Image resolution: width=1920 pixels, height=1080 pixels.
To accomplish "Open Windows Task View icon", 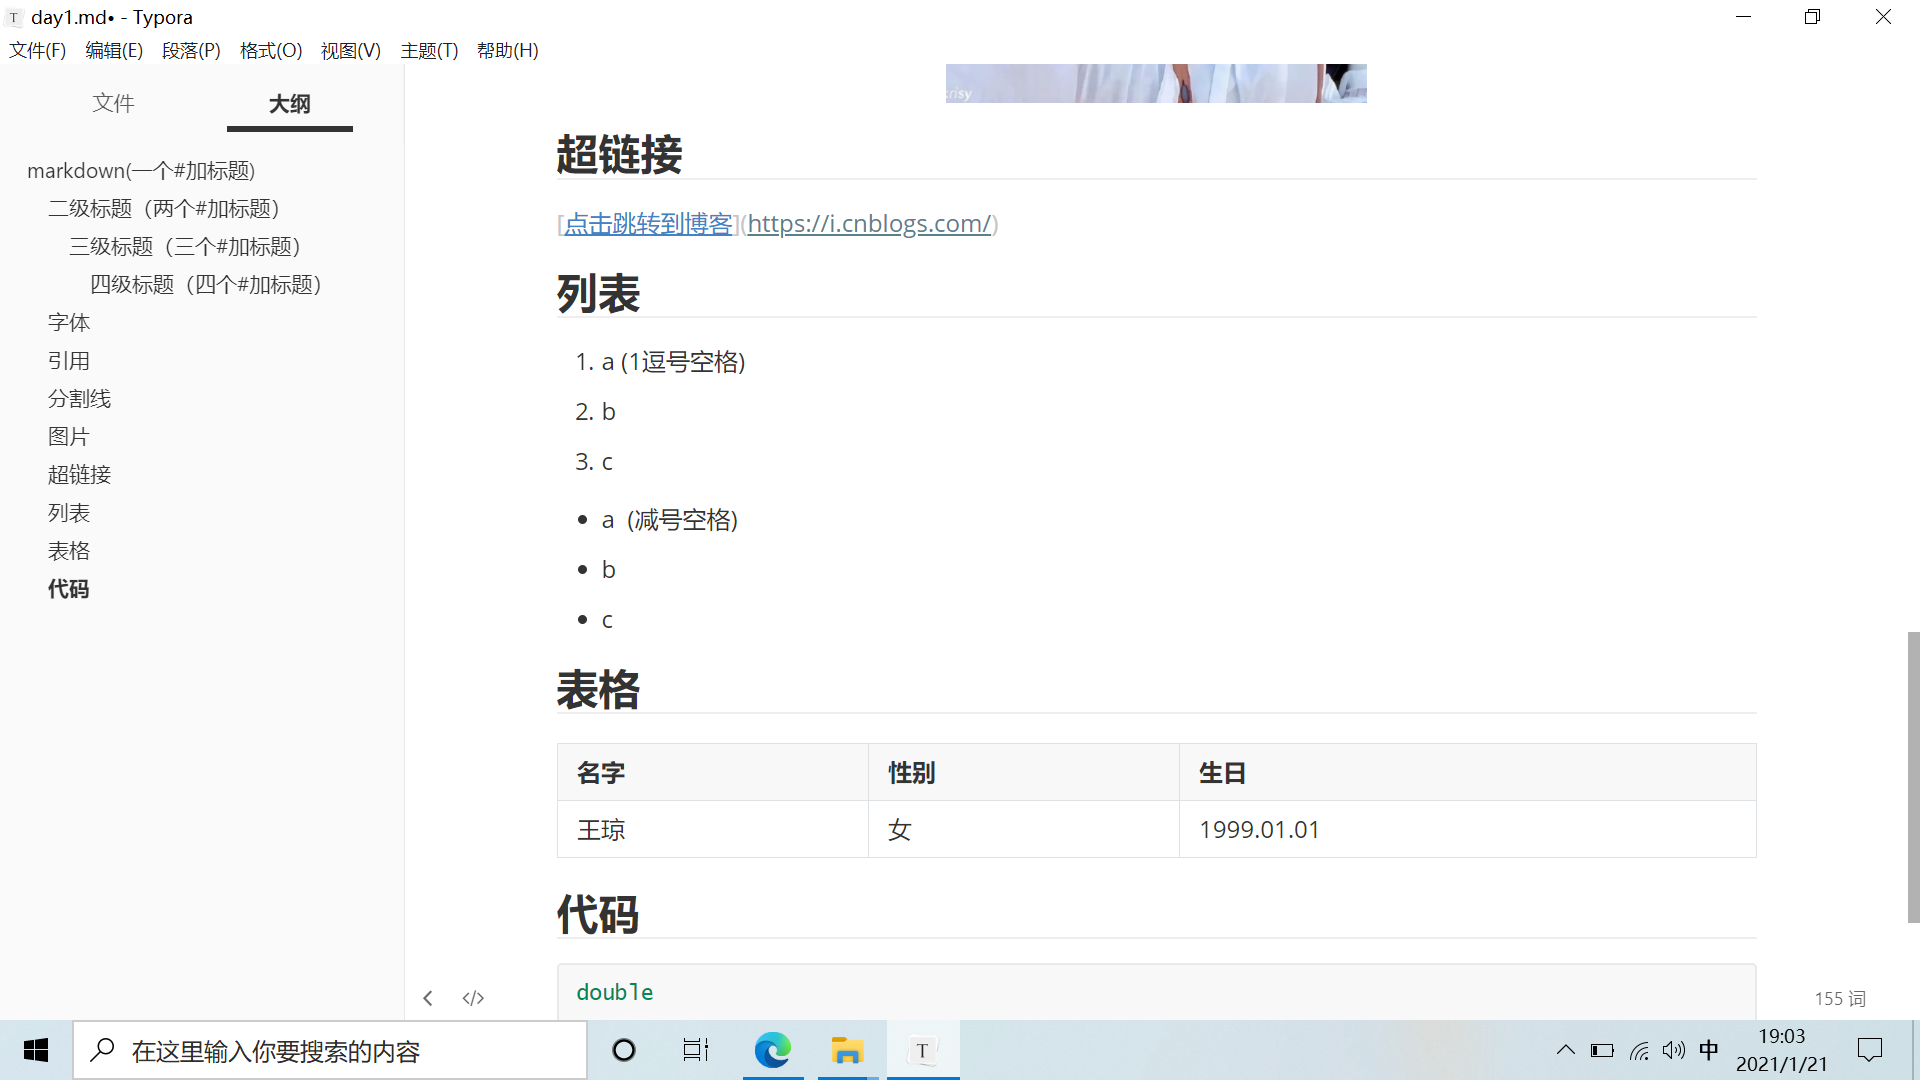I will [696, 1050].
